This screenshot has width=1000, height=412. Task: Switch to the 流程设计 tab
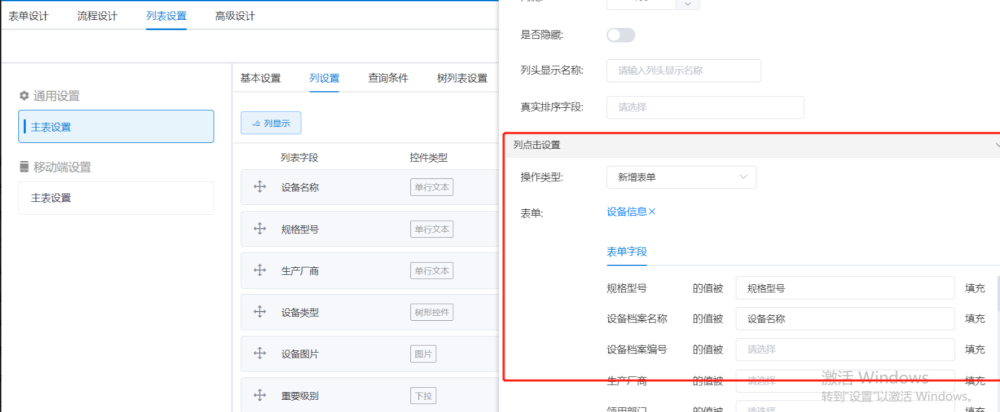[97, 16]
